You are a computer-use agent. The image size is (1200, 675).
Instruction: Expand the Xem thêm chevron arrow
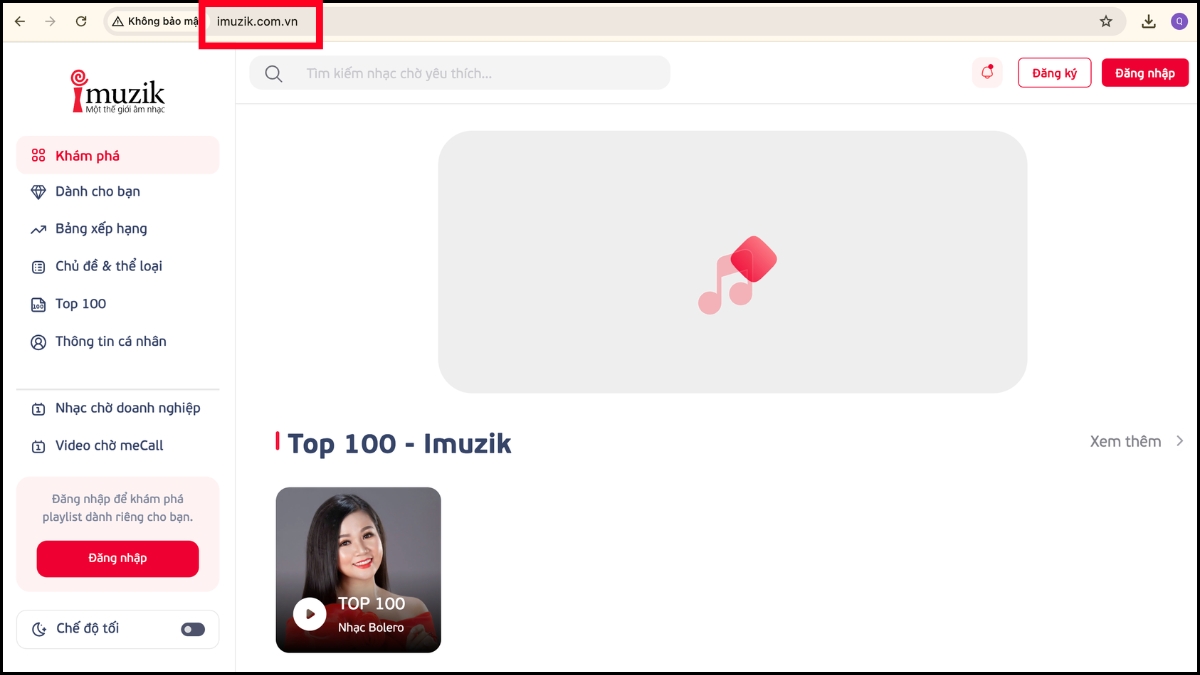point(1180,441)
